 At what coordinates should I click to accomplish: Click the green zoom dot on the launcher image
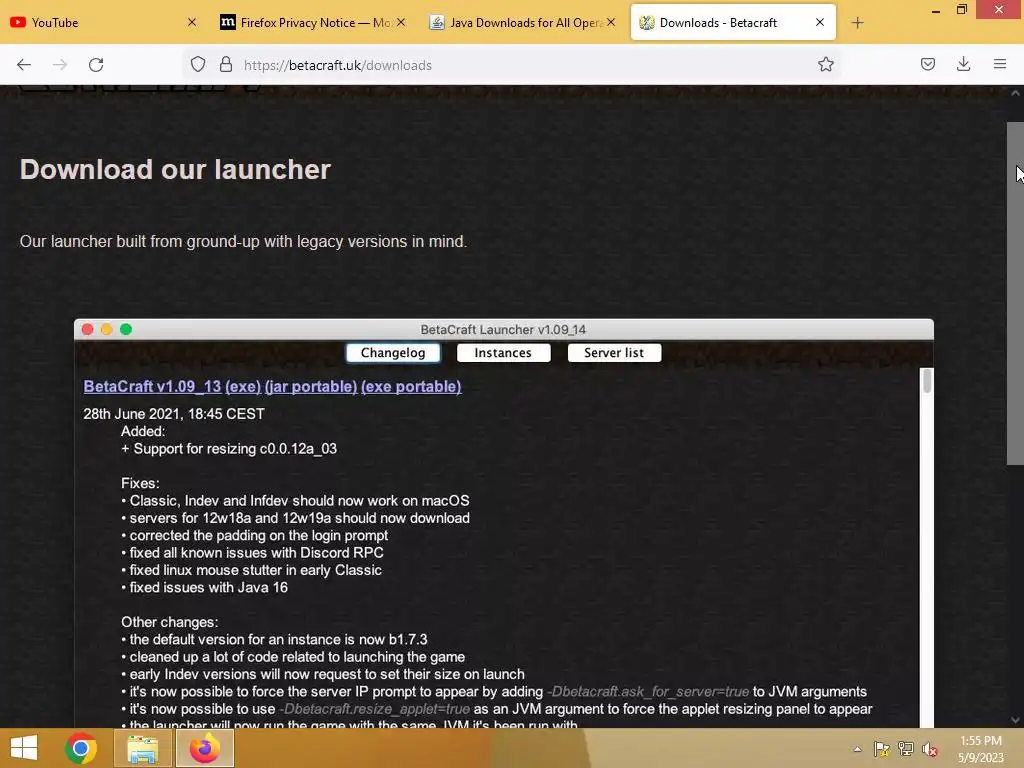coord(126,329)
